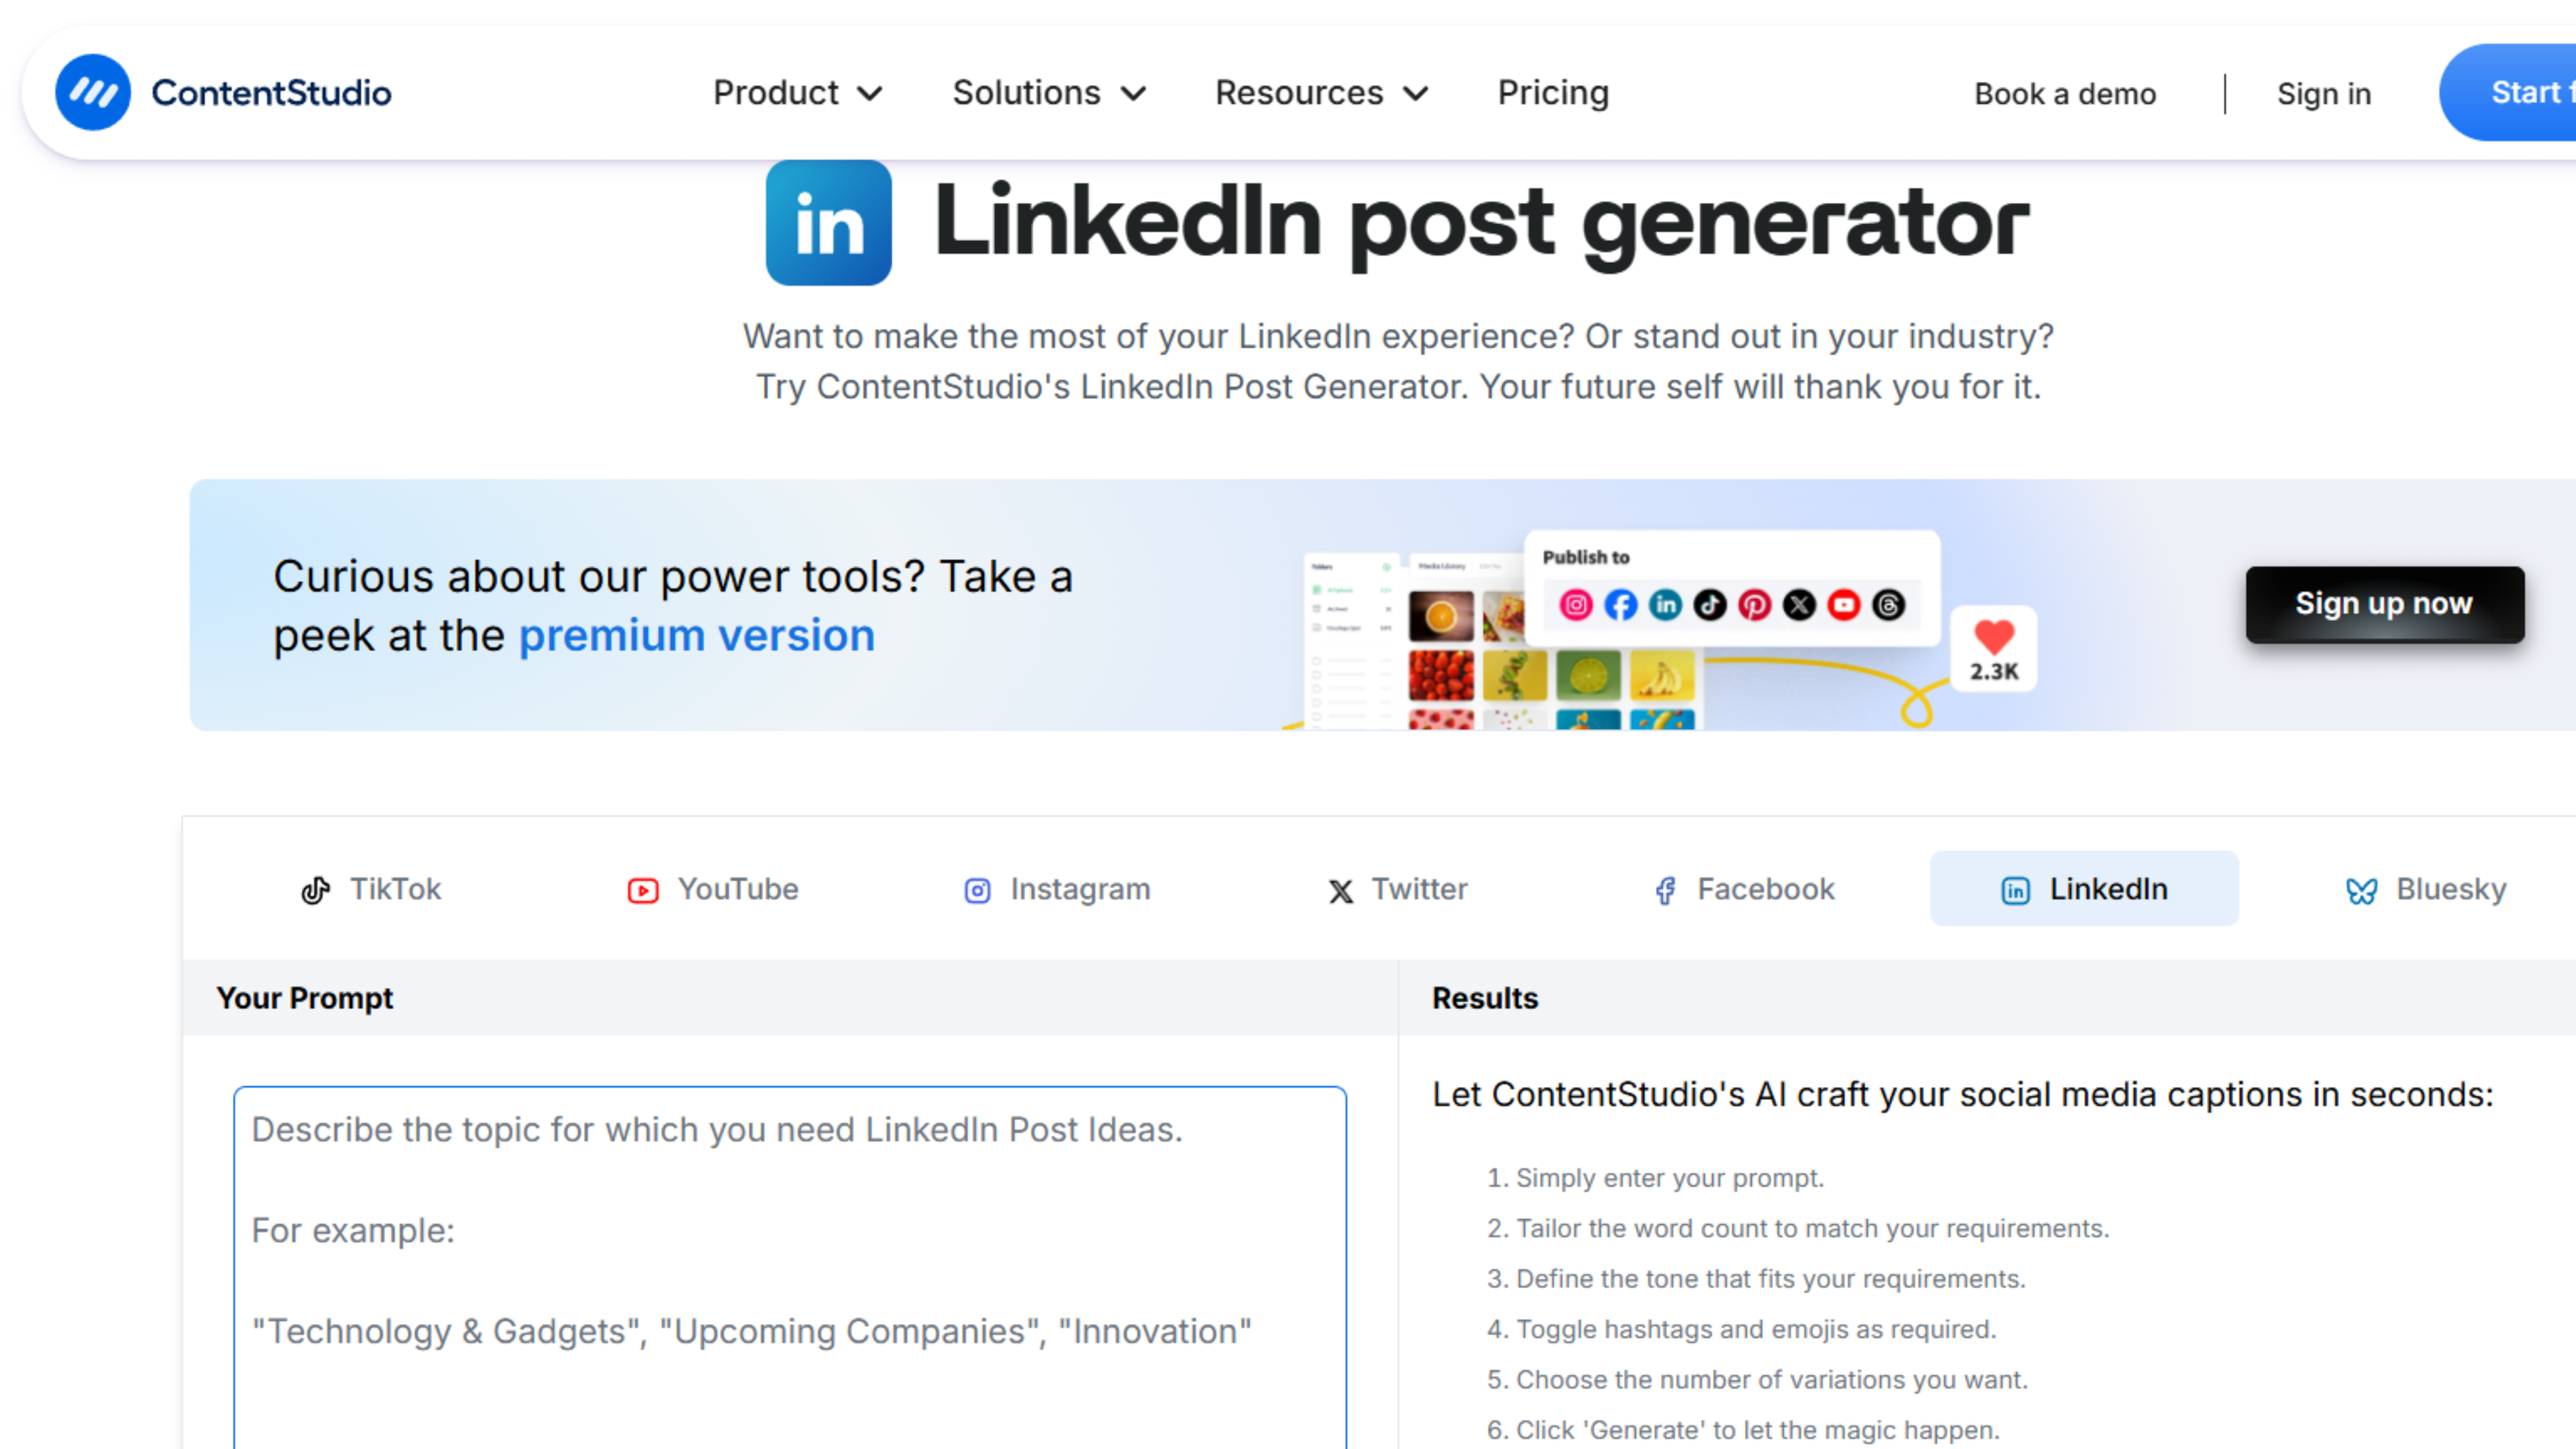Open the premium version link
This screenshot has width=2576, height=1449.
pyautogui.click(x=696, y=634)
